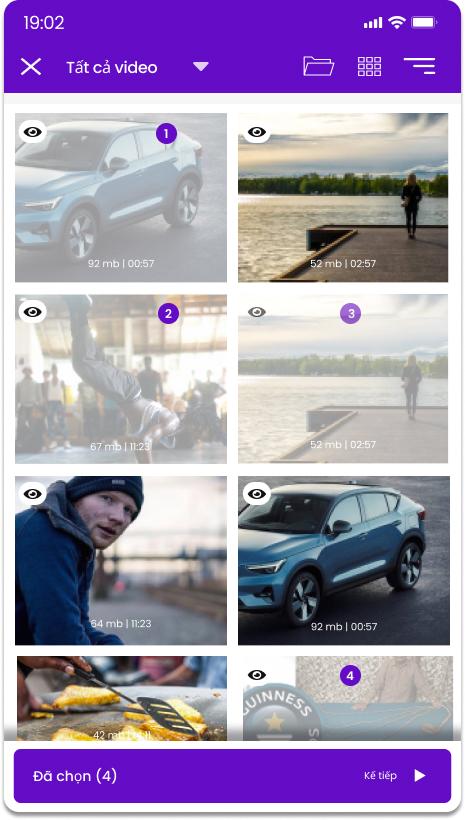Tap the Kế tiếp next button
This screenshot has width=465, height=820.
tap(380, 776)
